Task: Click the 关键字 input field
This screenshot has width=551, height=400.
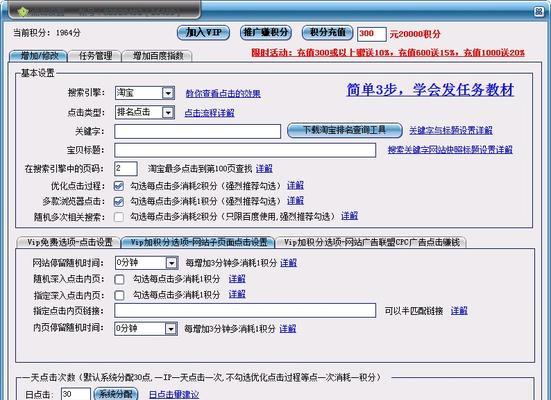Action: (x=197, y=131)
